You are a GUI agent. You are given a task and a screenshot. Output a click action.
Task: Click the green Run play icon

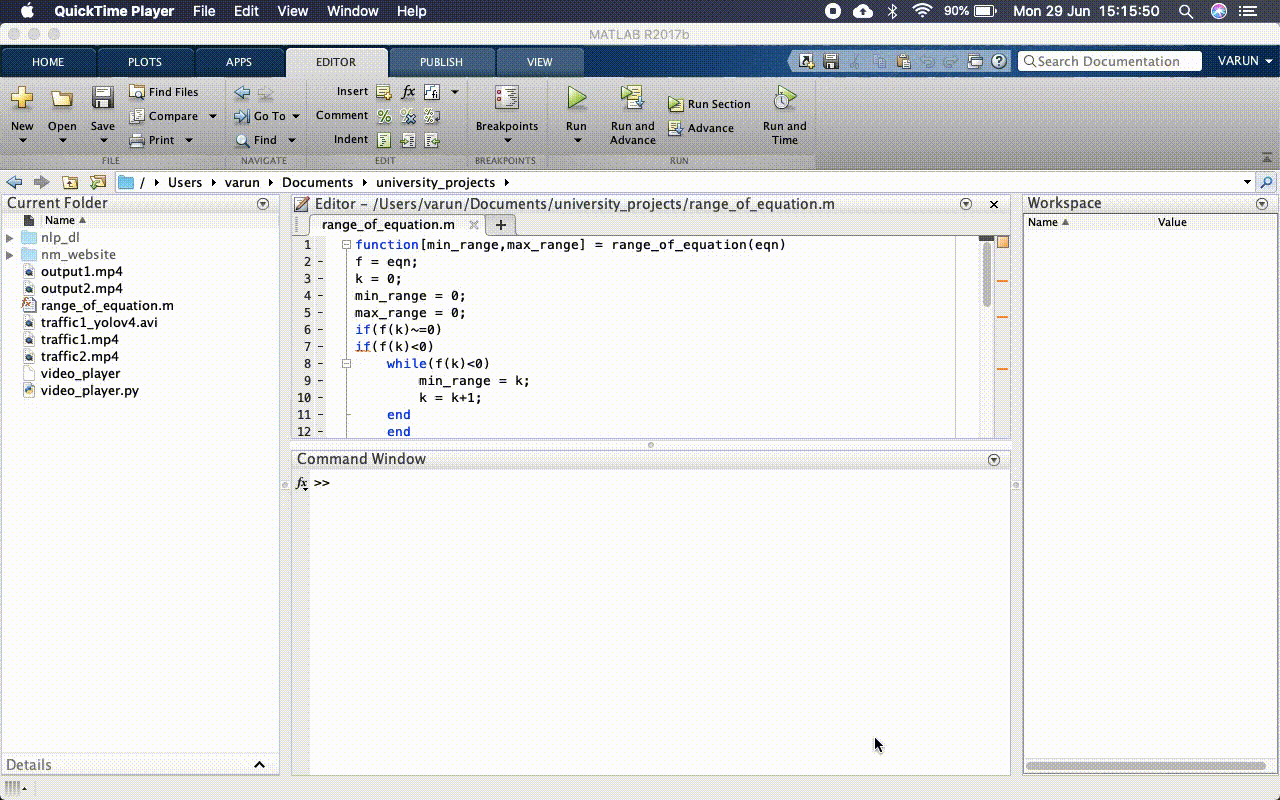577,98
